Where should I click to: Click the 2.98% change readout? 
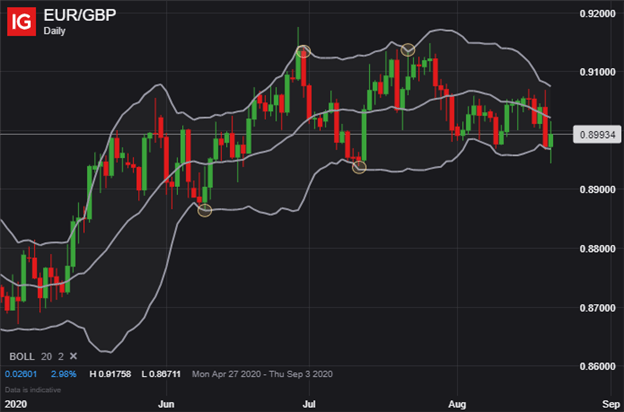point(64,374)
